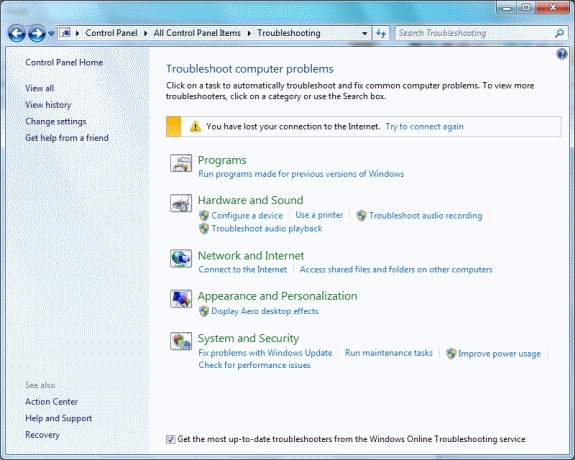Image resolution: width=575 pixels, height=460 pixels.
Task: Open Fix problems with Windows Update
Action: click(x=265, y=353)
